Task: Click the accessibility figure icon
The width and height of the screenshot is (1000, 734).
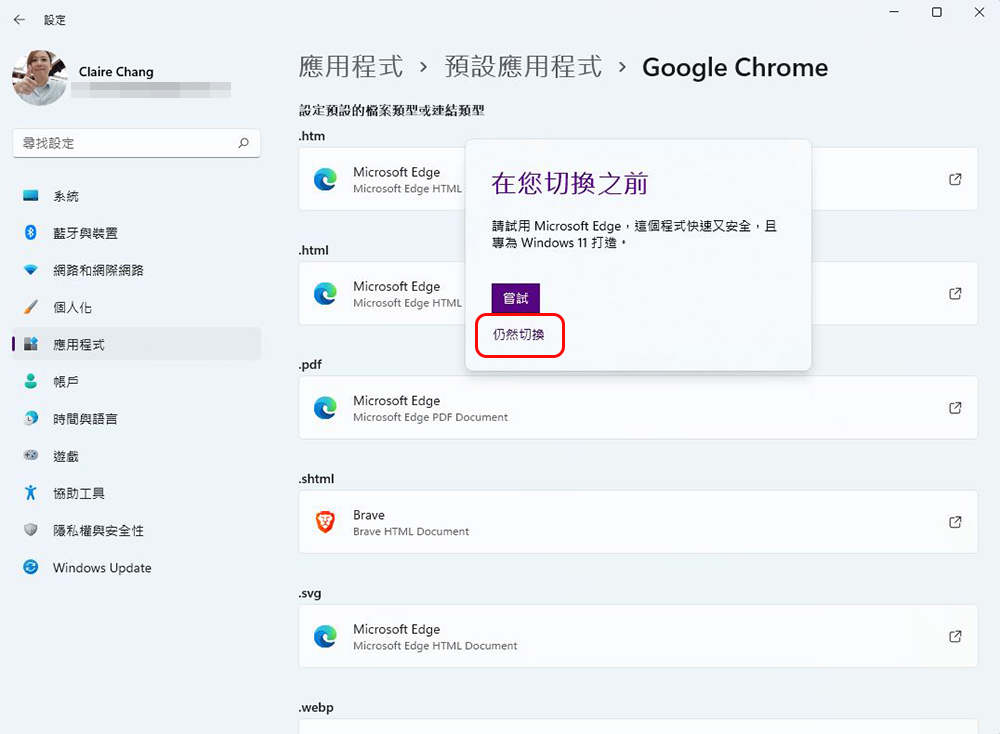Action: pos(31,492)
